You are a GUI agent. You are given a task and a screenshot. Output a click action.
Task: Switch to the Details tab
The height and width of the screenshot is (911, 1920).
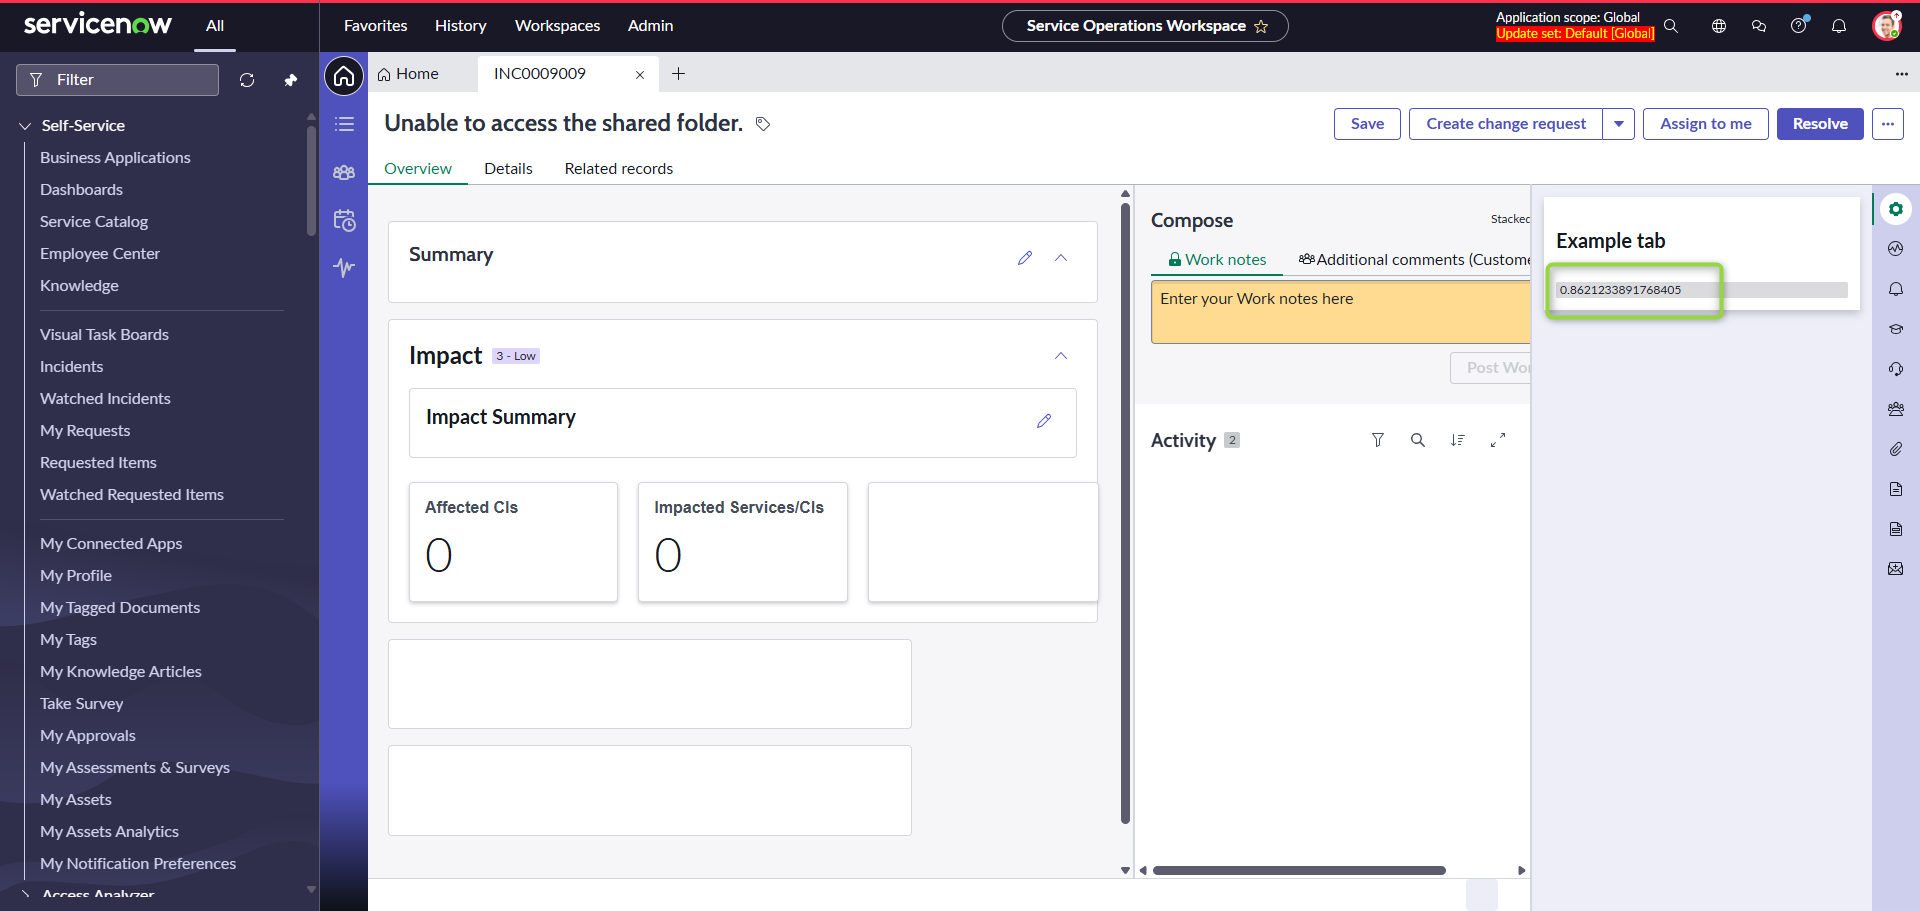coord(508,169)
